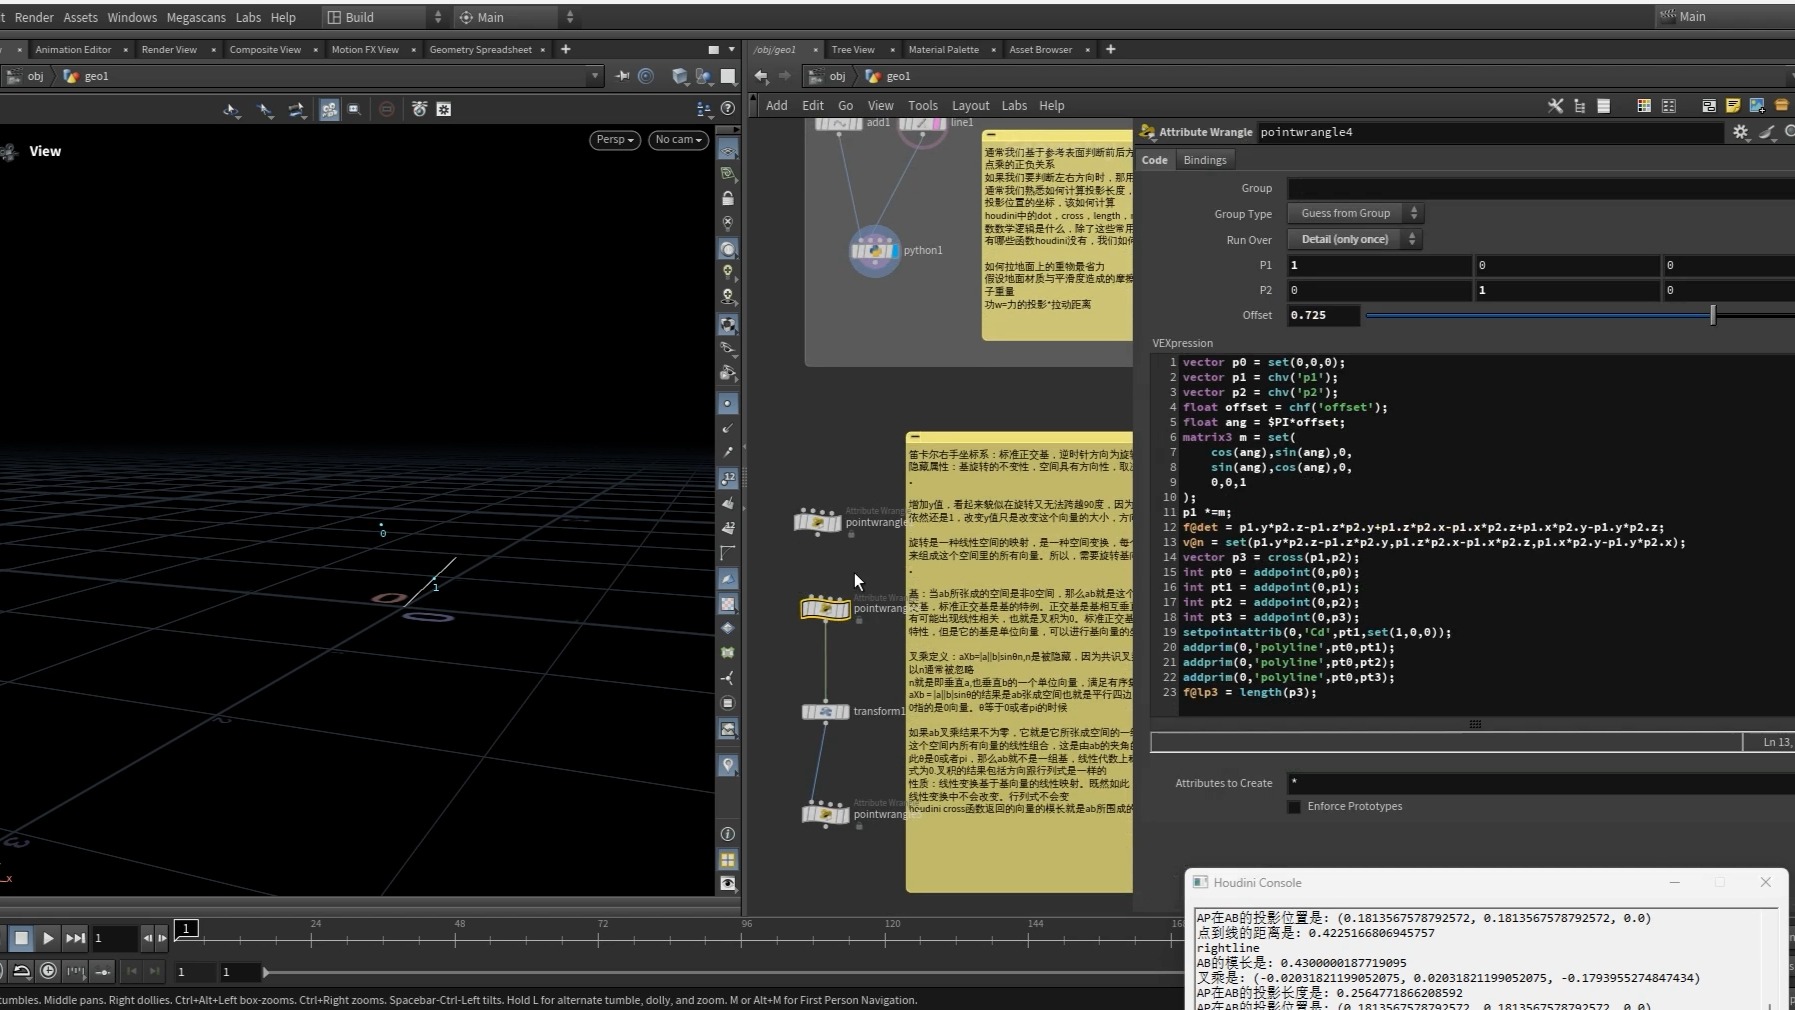Screen dimensions: 1795x1010
Task: Select the transform1 node icon
Action: pyautogui.click(x=825, y=711)
